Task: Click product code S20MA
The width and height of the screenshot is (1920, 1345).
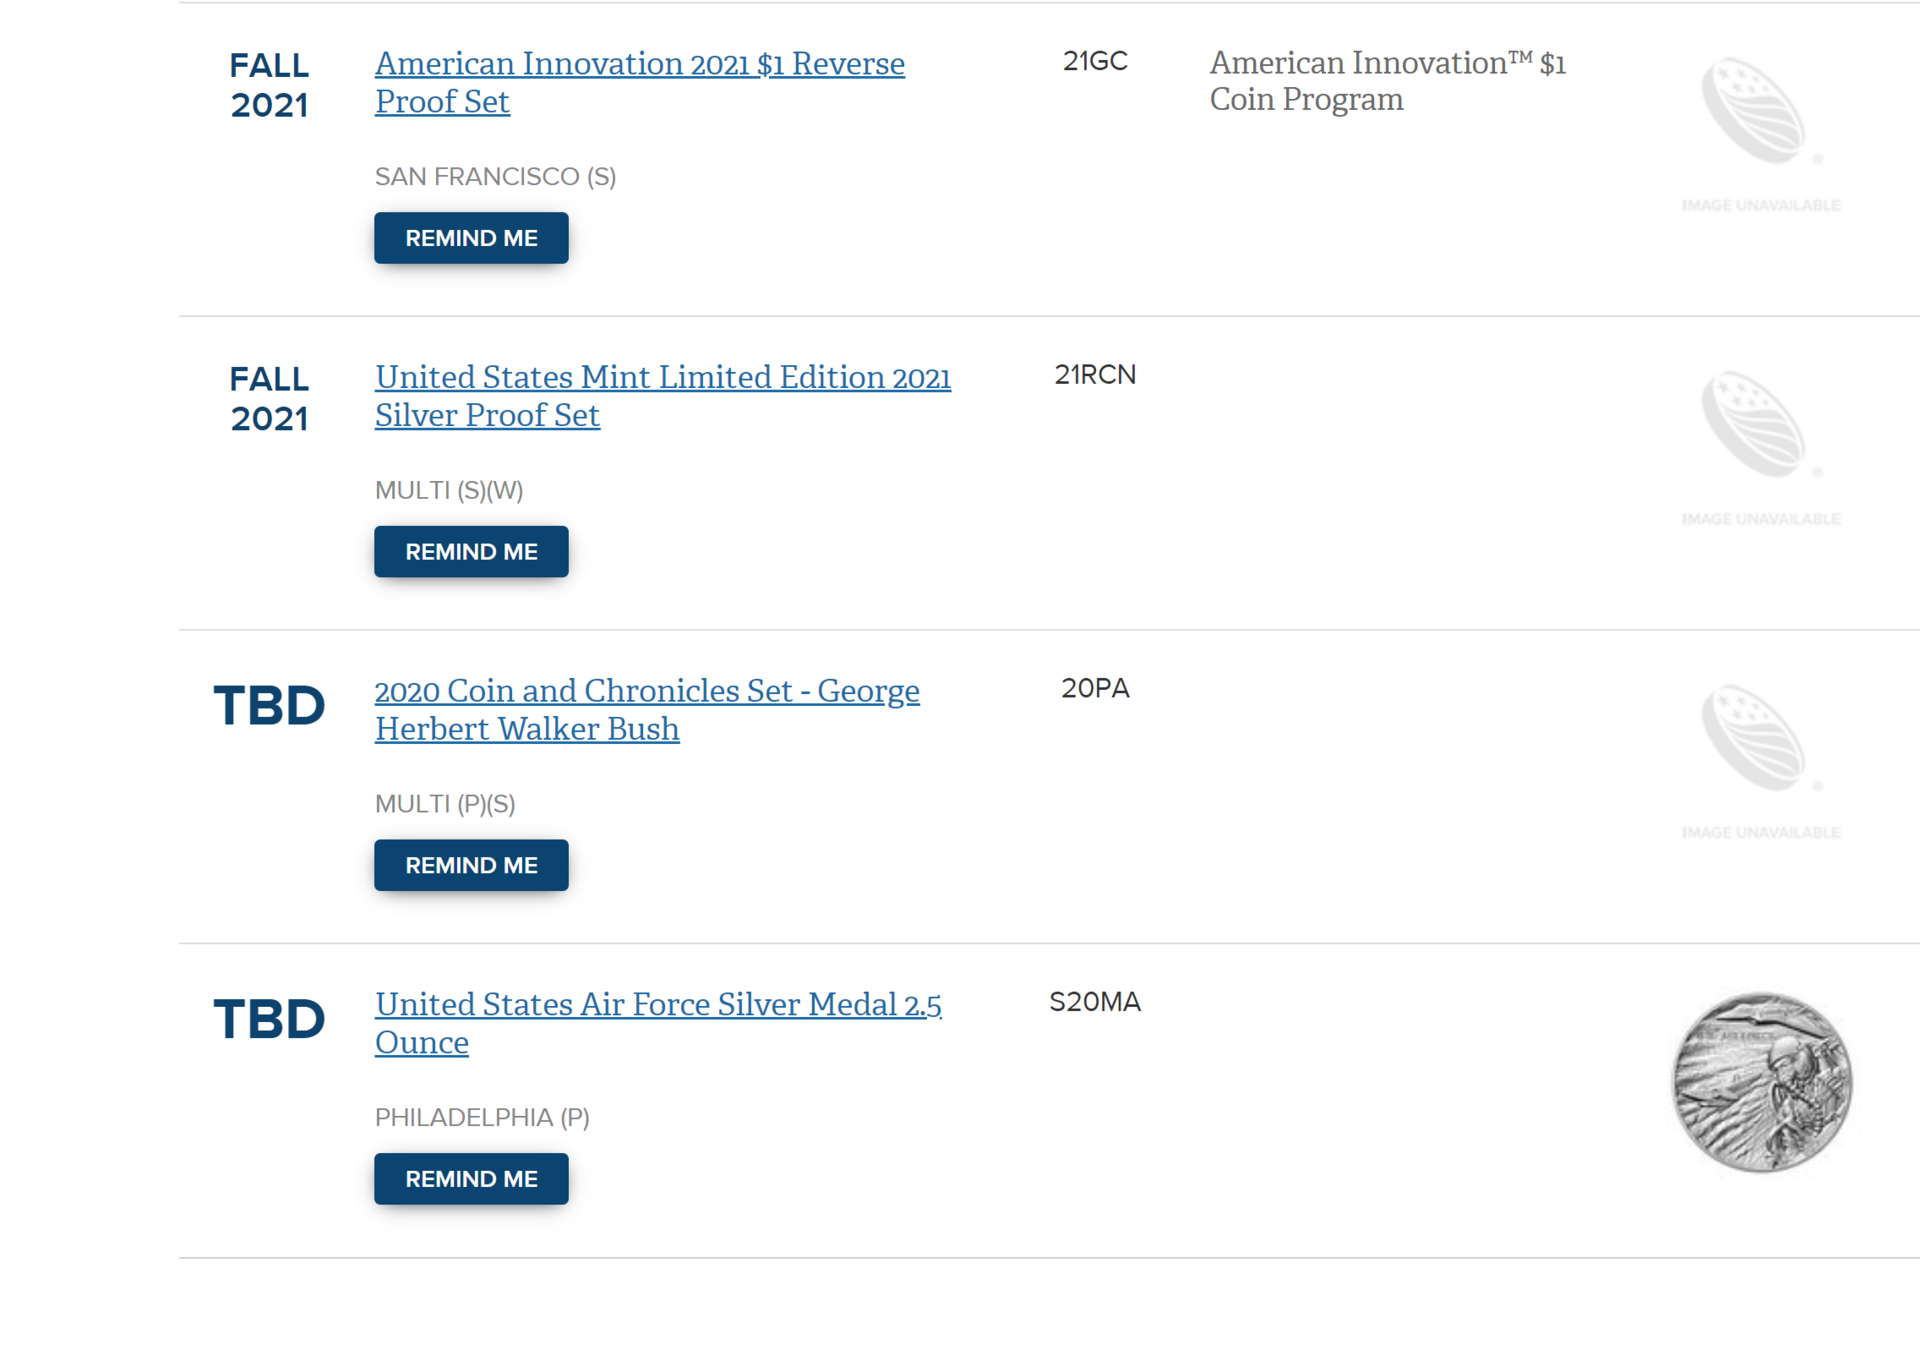Action: tap(1095, 1002)
